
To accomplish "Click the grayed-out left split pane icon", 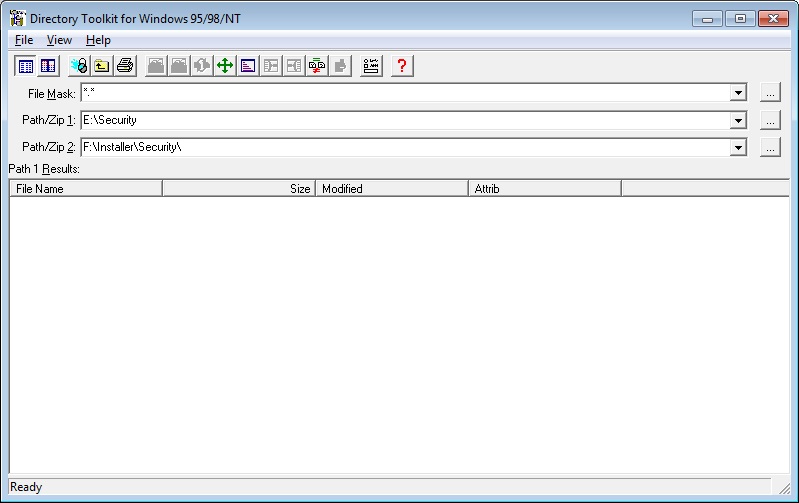I will [271, 66].
